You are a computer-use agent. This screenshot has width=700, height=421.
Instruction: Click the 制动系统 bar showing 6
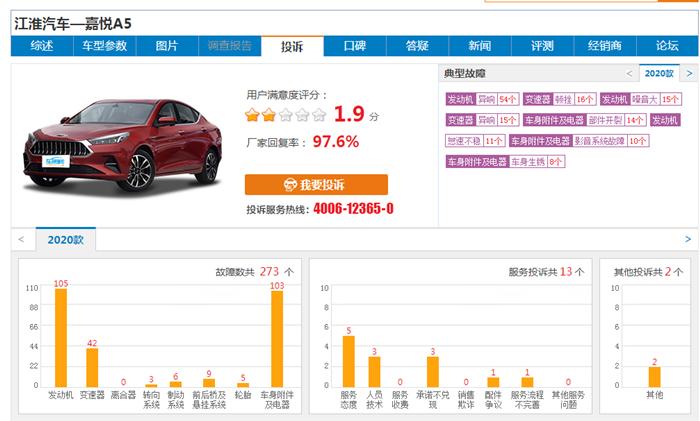176,384
